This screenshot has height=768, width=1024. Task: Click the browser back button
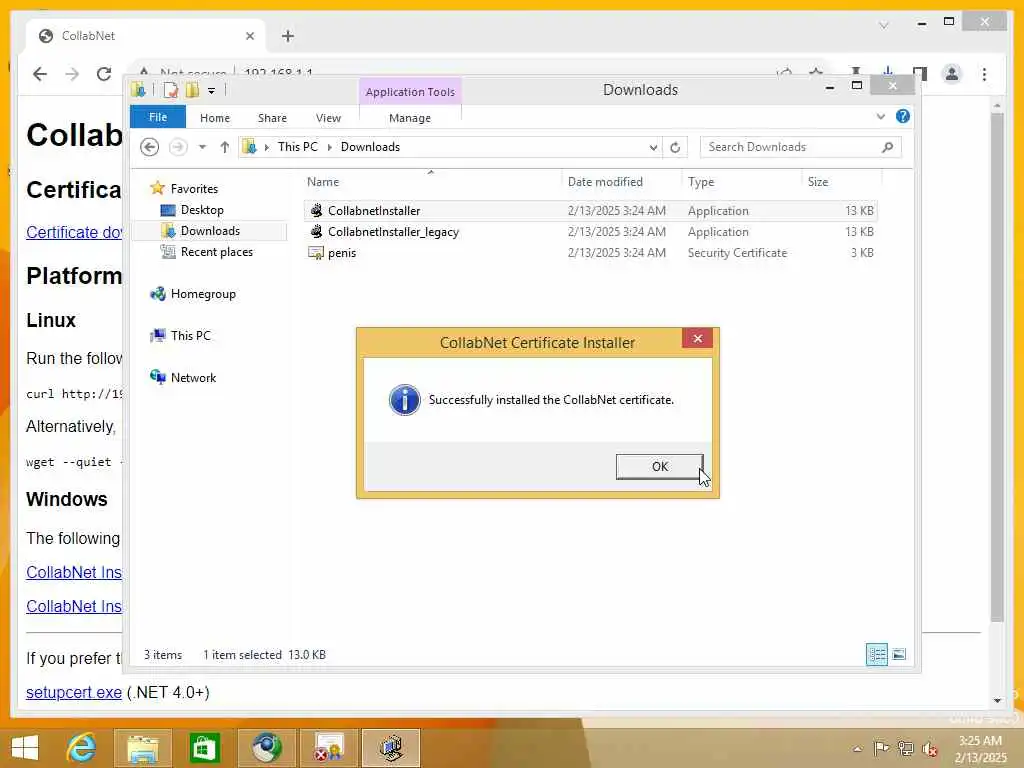(40, 74)
